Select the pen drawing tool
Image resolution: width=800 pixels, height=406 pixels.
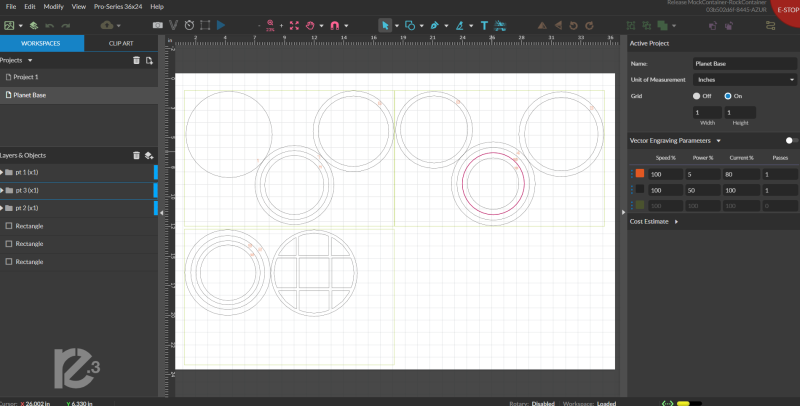(435, 24)
